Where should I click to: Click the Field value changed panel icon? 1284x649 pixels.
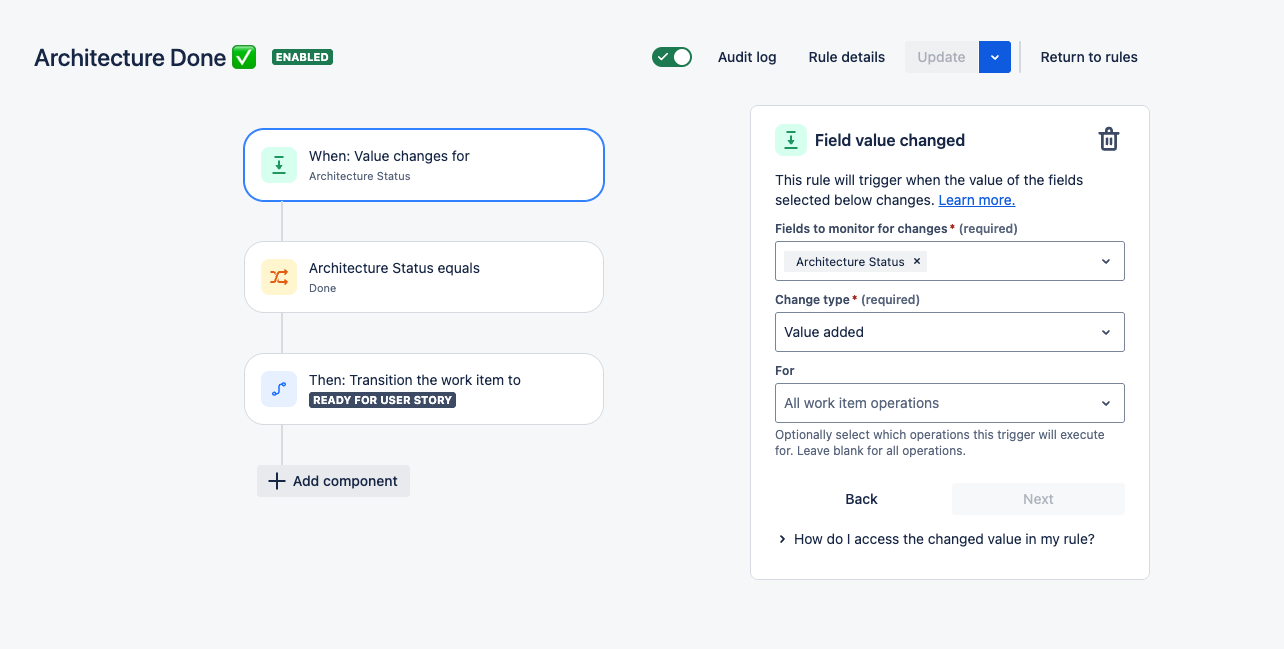coord(791,140)
